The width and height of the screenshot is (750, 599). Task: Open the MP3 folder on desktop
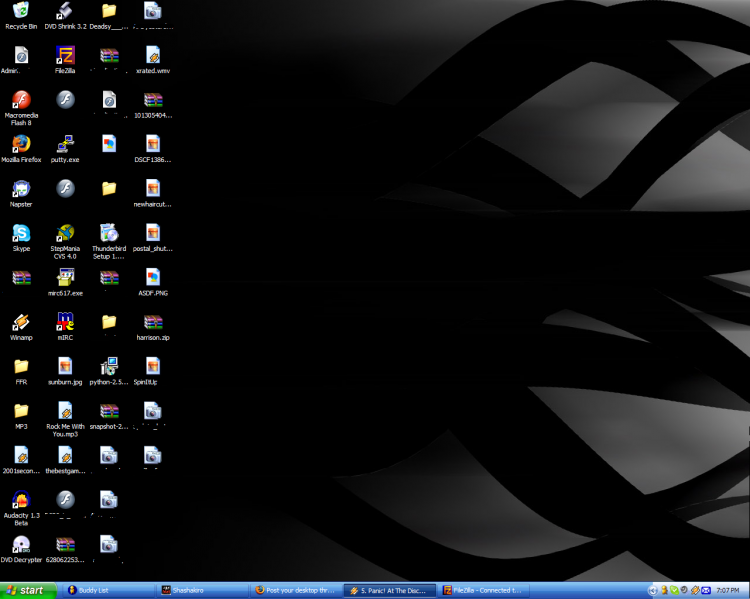point(21,411)
